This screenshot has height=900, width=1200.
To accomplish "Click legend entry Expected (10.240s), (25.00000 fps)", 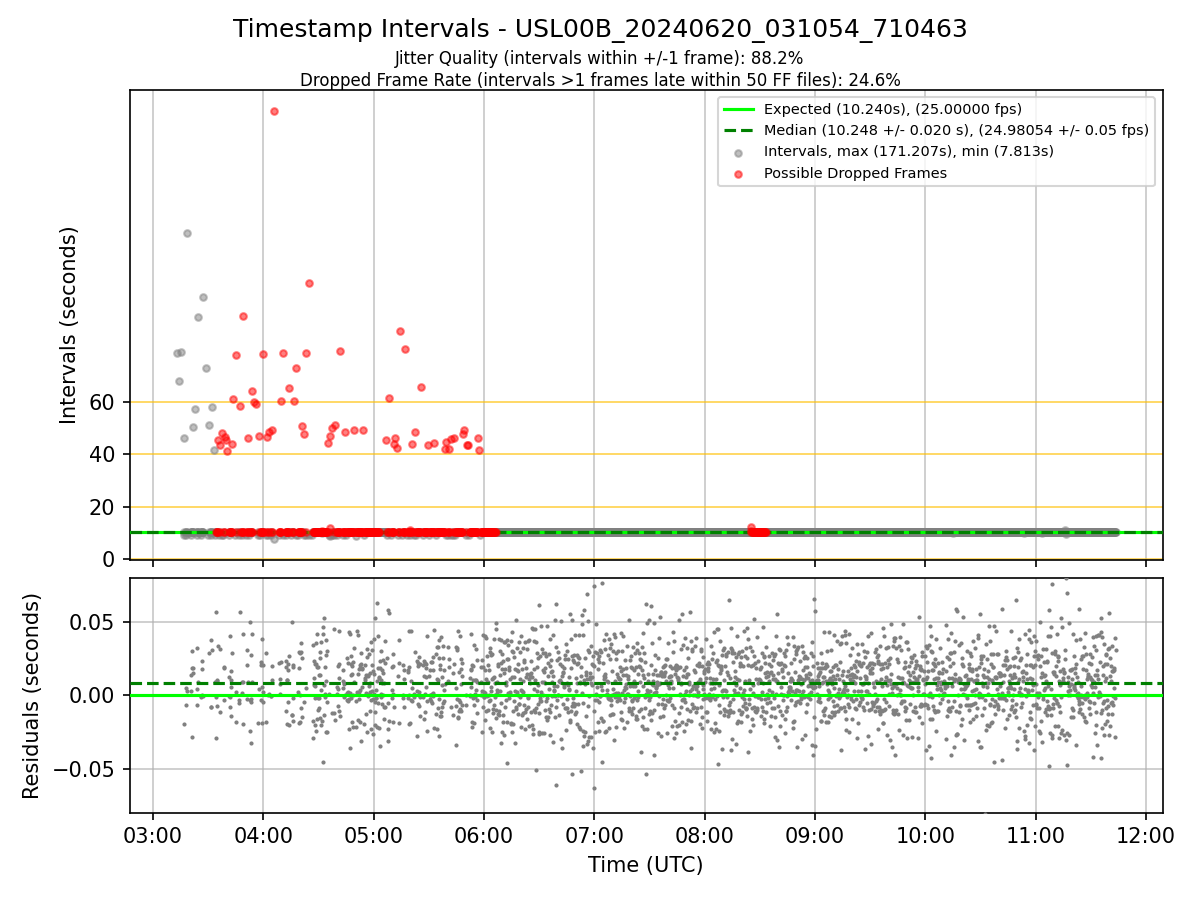I will 892,109.
